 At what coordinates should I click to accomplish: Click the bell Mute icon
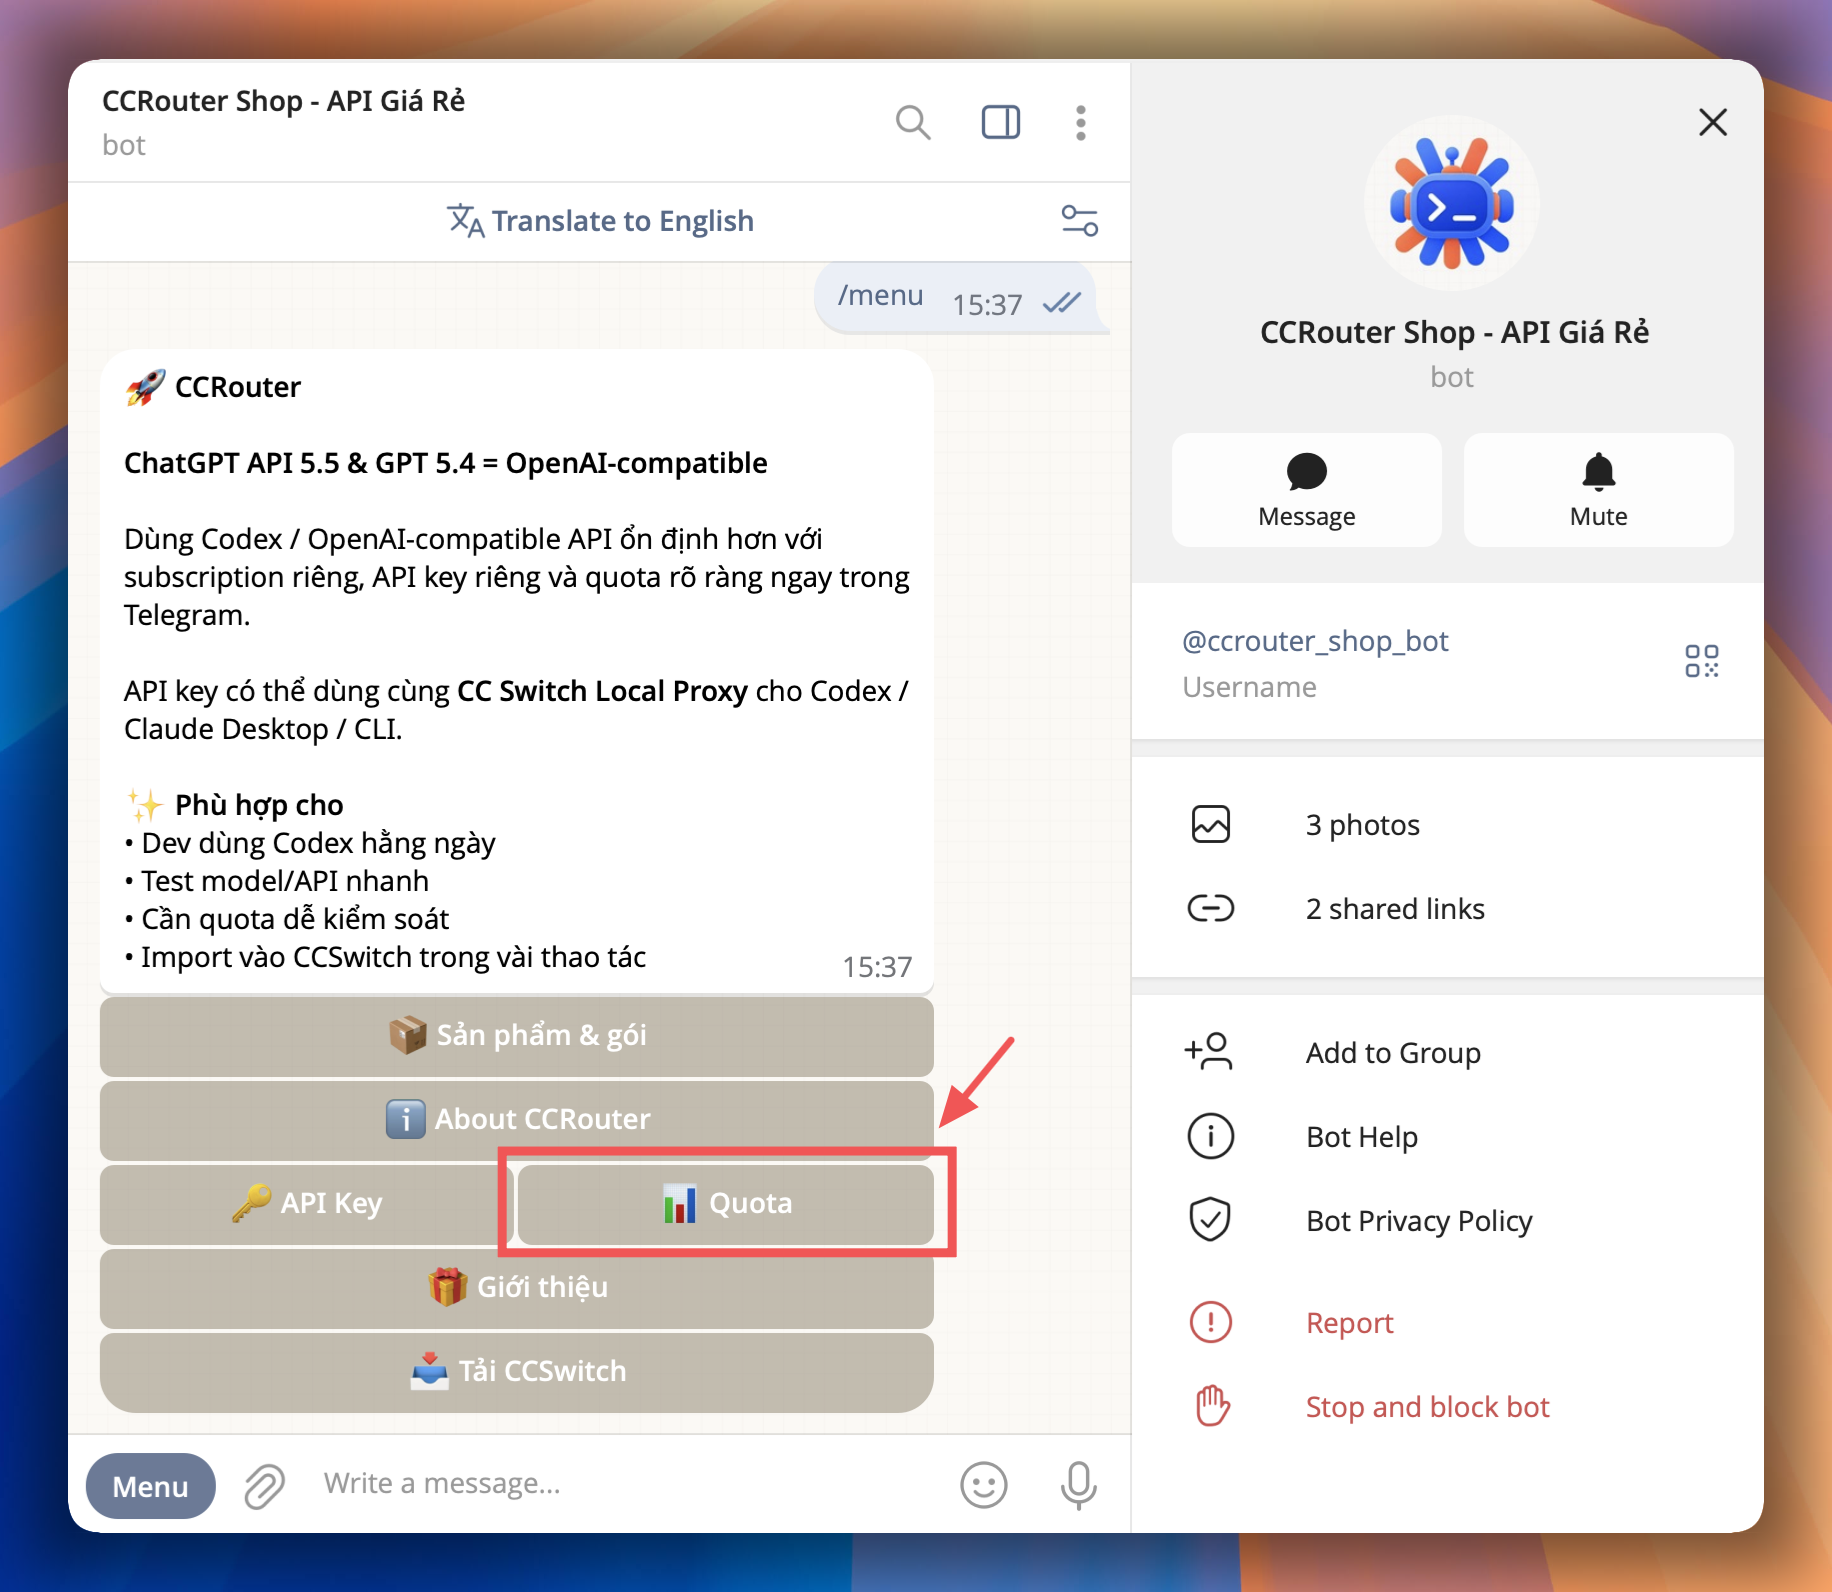coord(1598,472)
